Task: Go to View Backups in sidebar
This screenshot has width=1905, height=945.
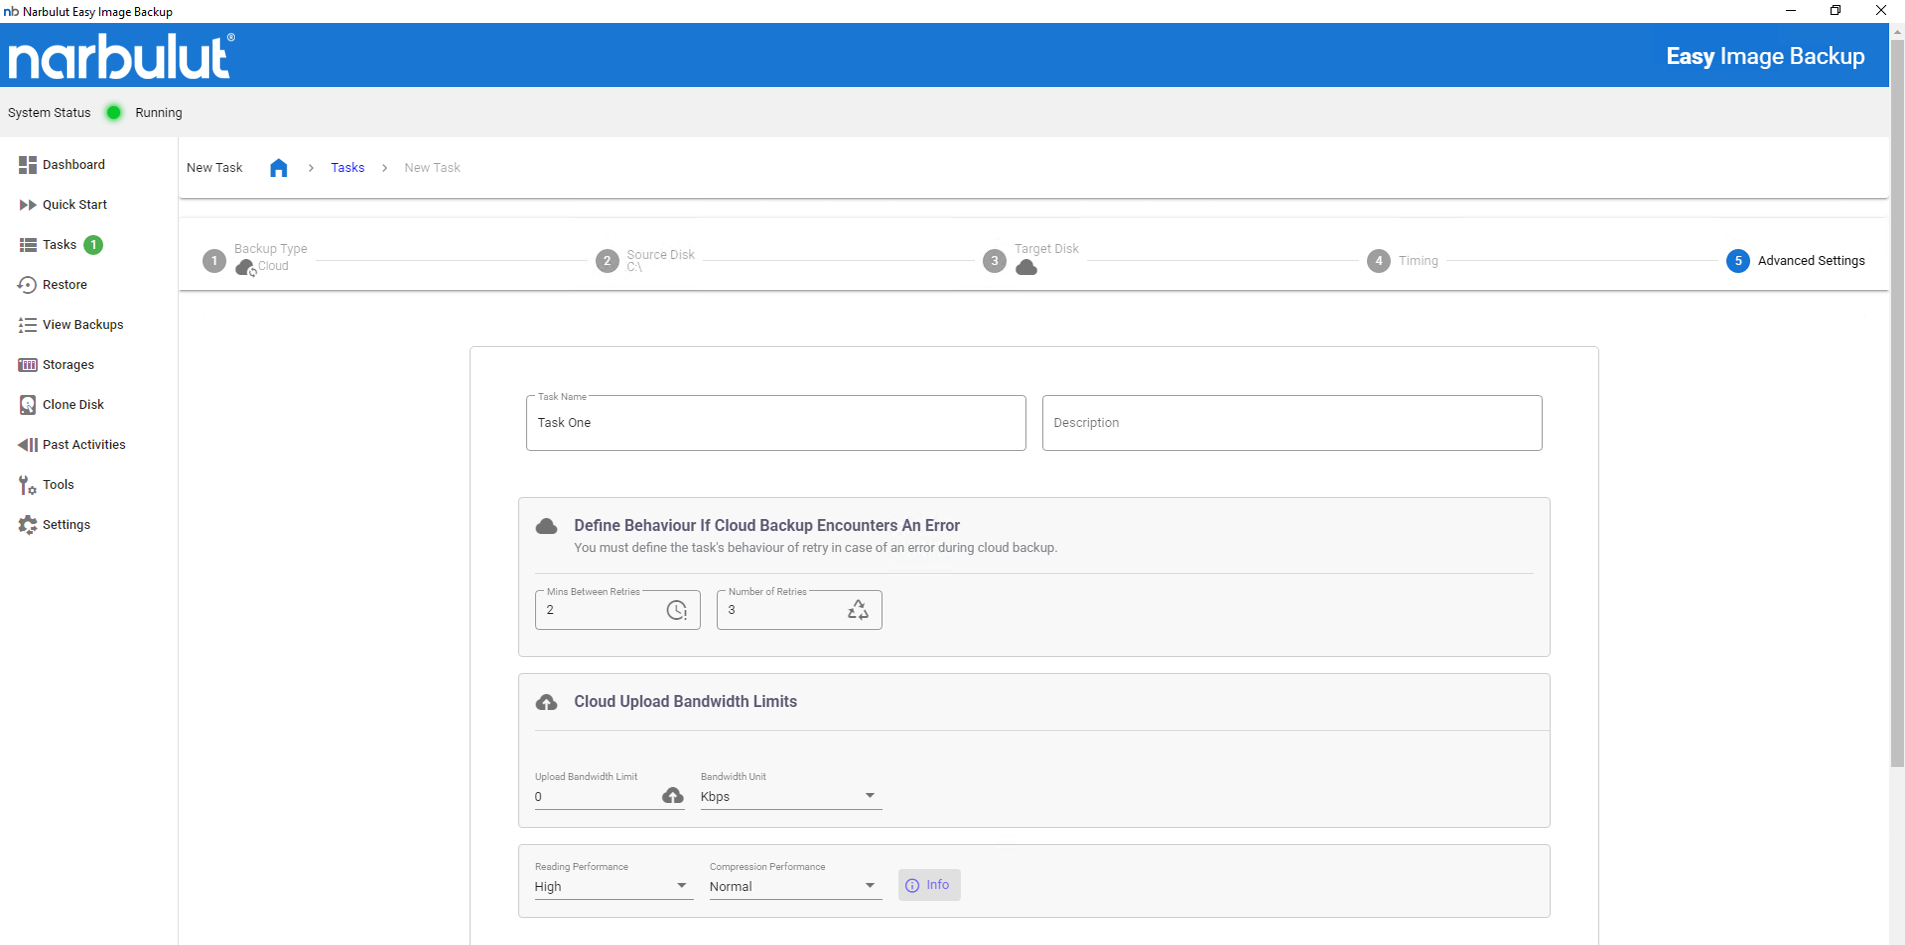Action: point(83,325)
